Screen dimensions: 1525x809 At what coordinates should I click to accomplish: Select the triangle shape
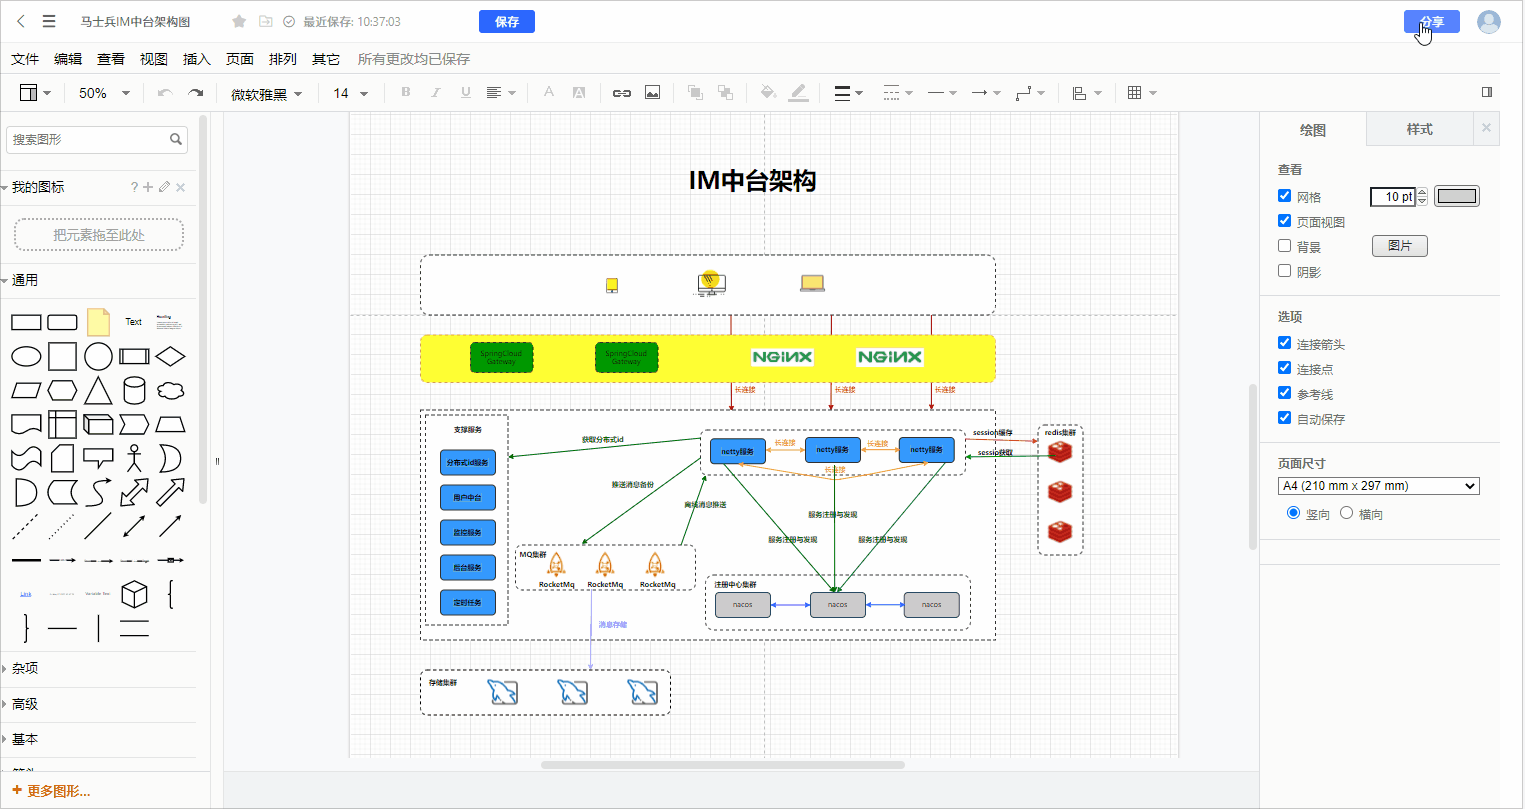point(98,390)
